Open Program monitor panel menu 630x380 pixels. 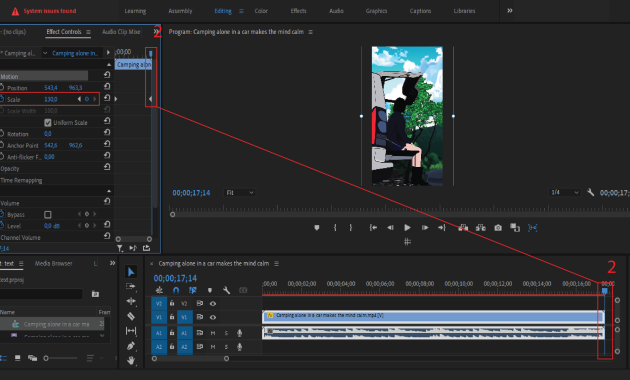tap(310, 32)
